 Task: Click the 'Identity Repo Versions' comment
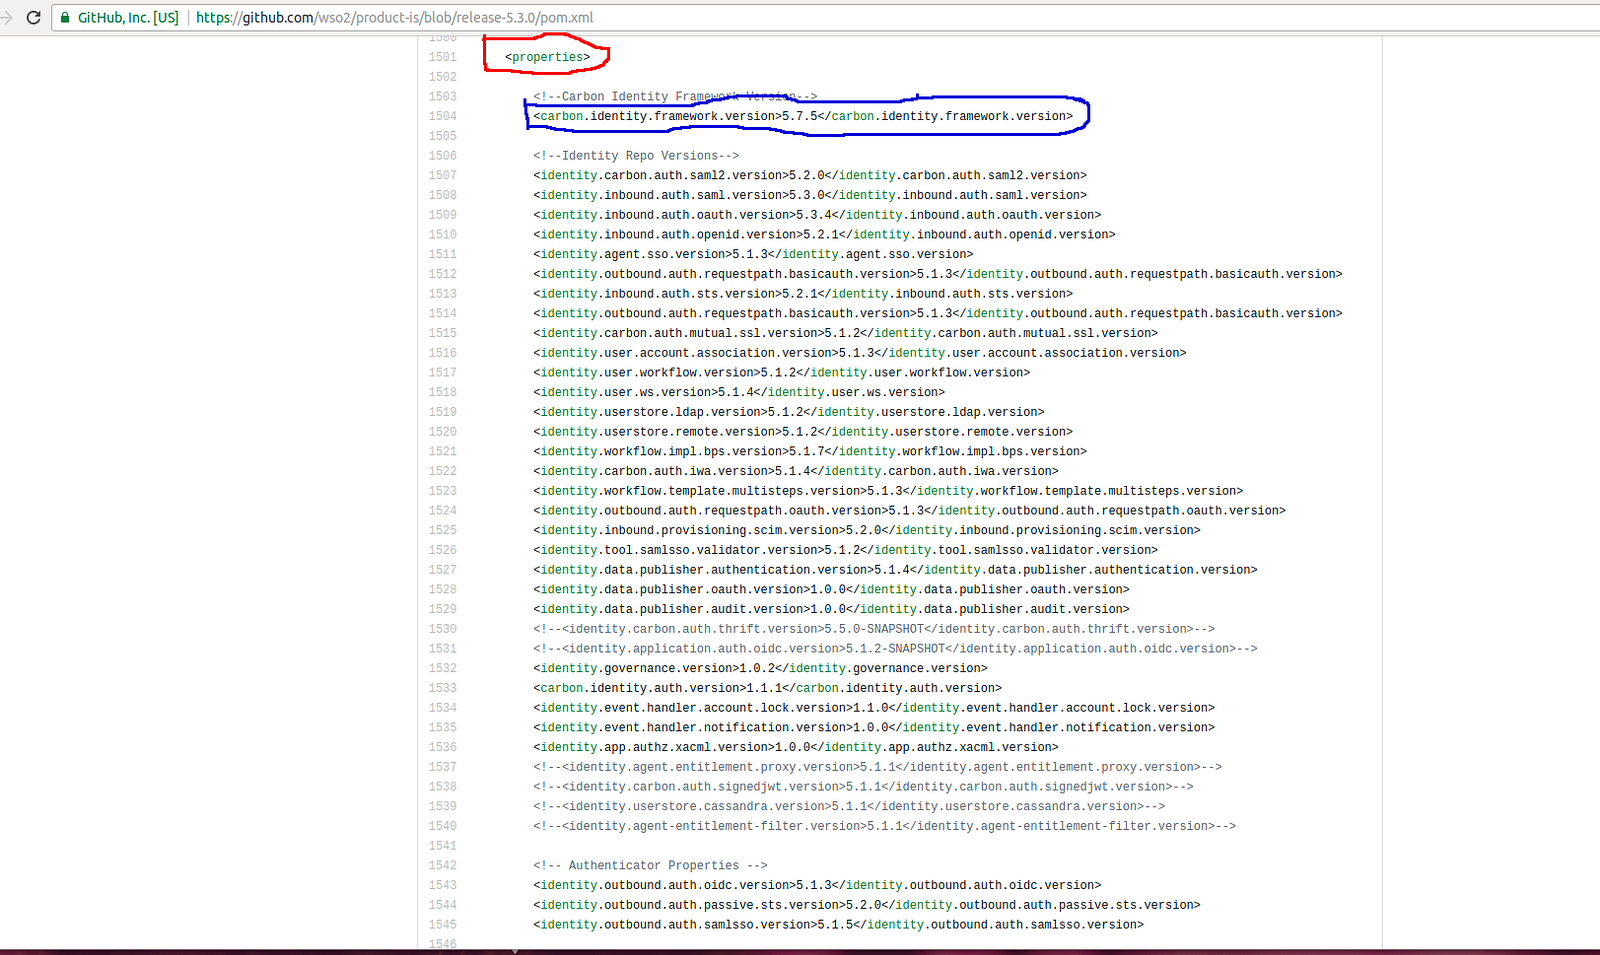(636, 156)
